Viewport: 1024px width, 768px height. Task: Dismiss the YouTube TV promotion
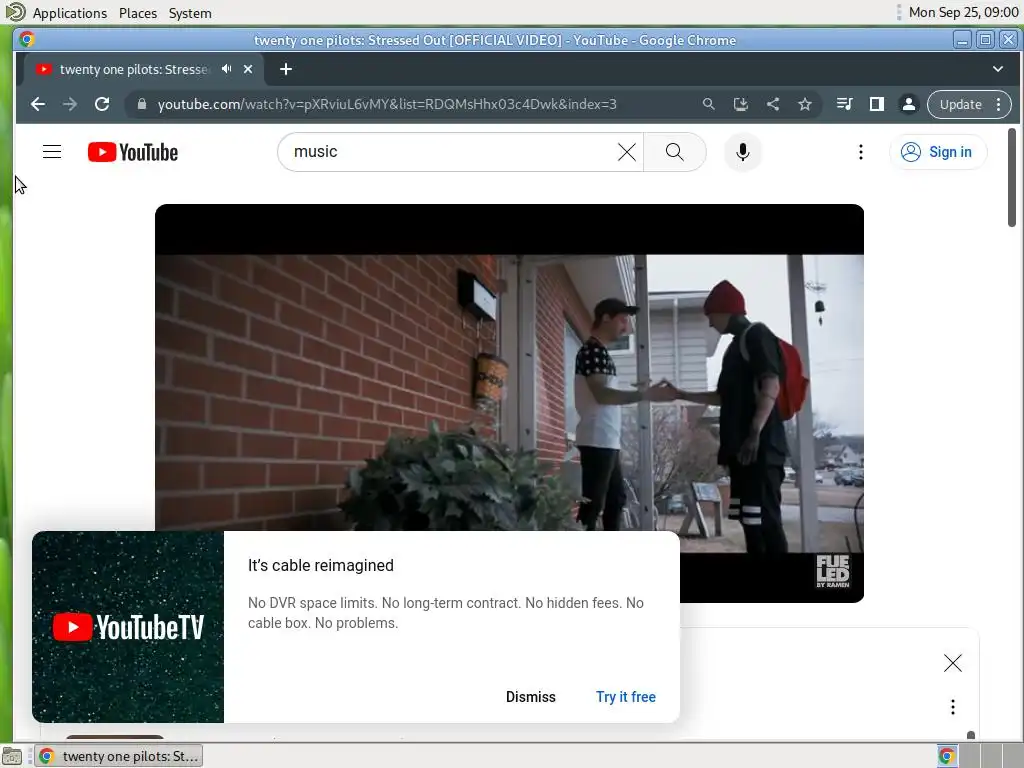point(530,697)
